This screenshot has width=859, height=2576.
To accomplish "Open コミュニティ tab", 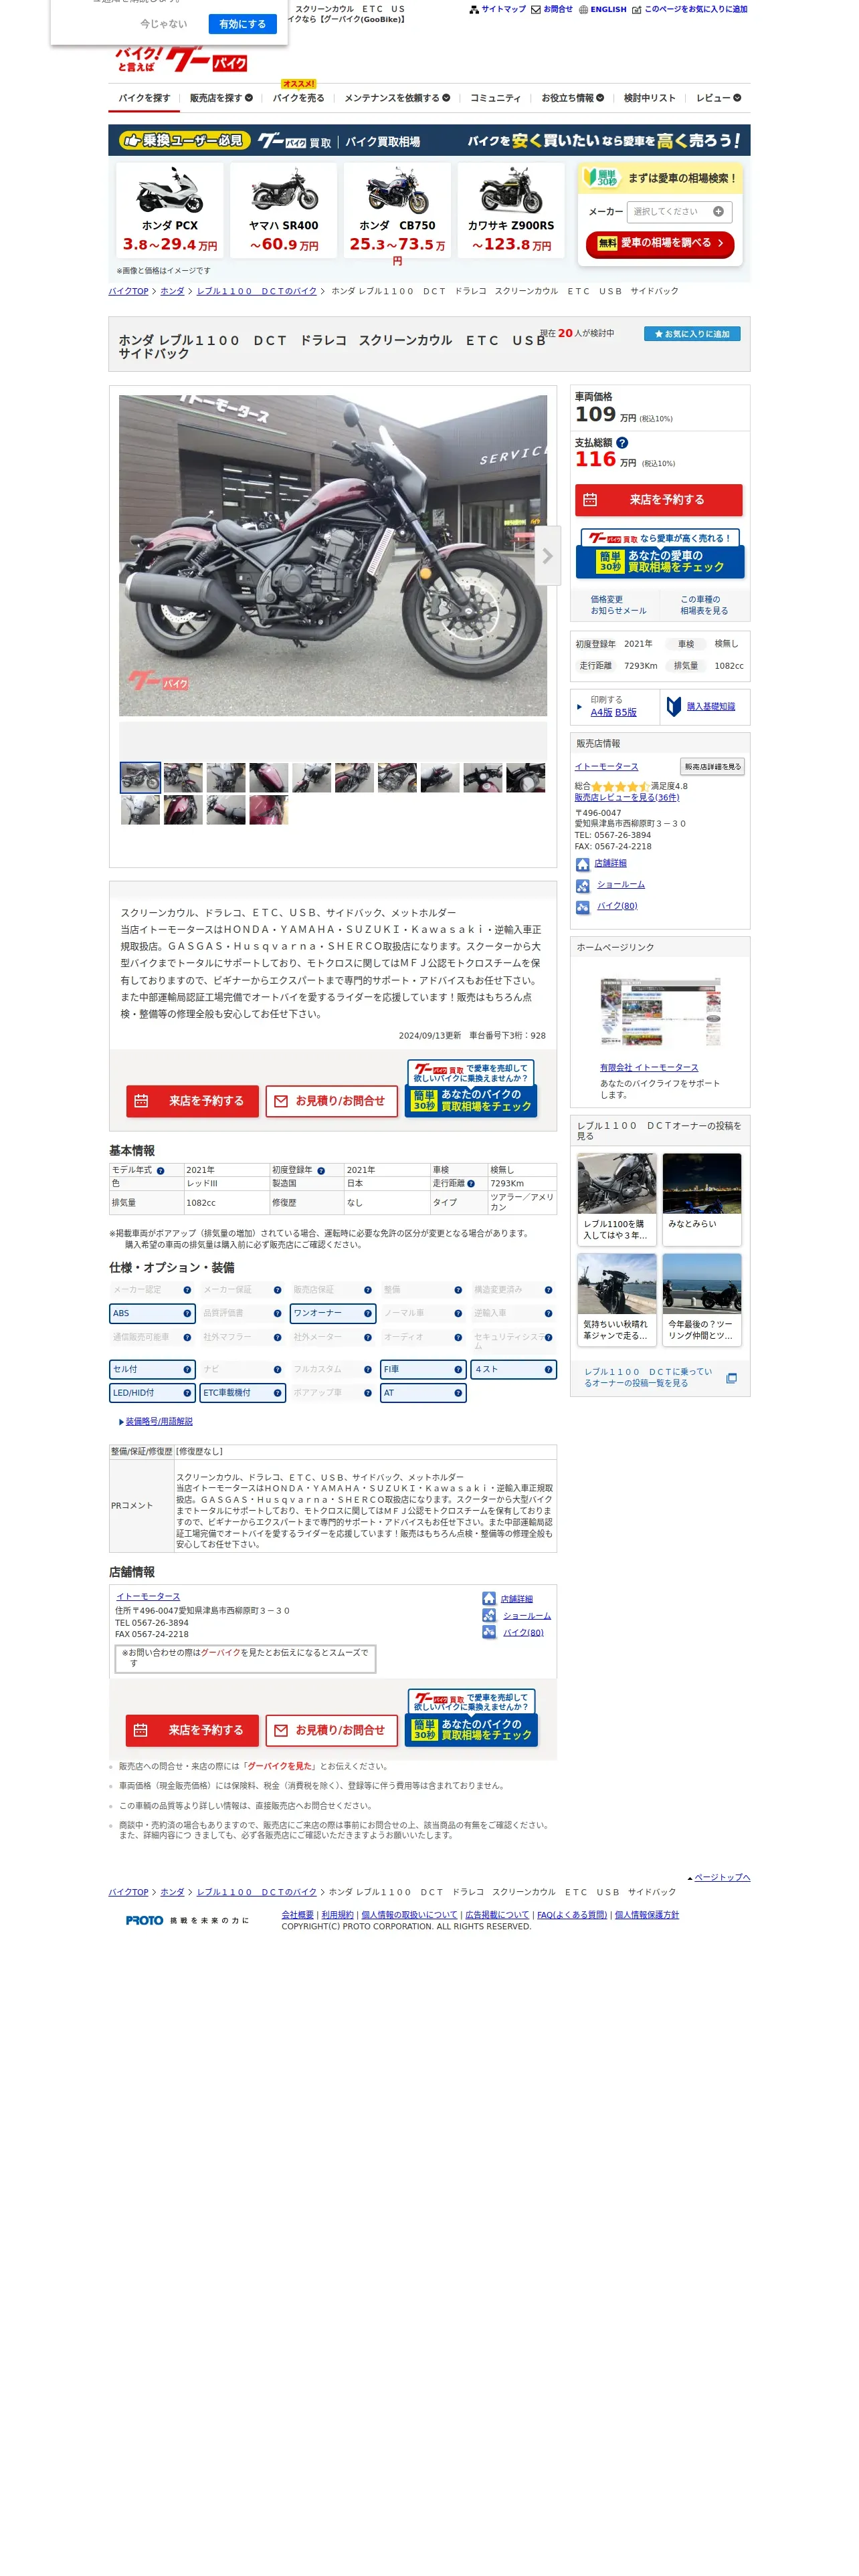I will [495, 98].
